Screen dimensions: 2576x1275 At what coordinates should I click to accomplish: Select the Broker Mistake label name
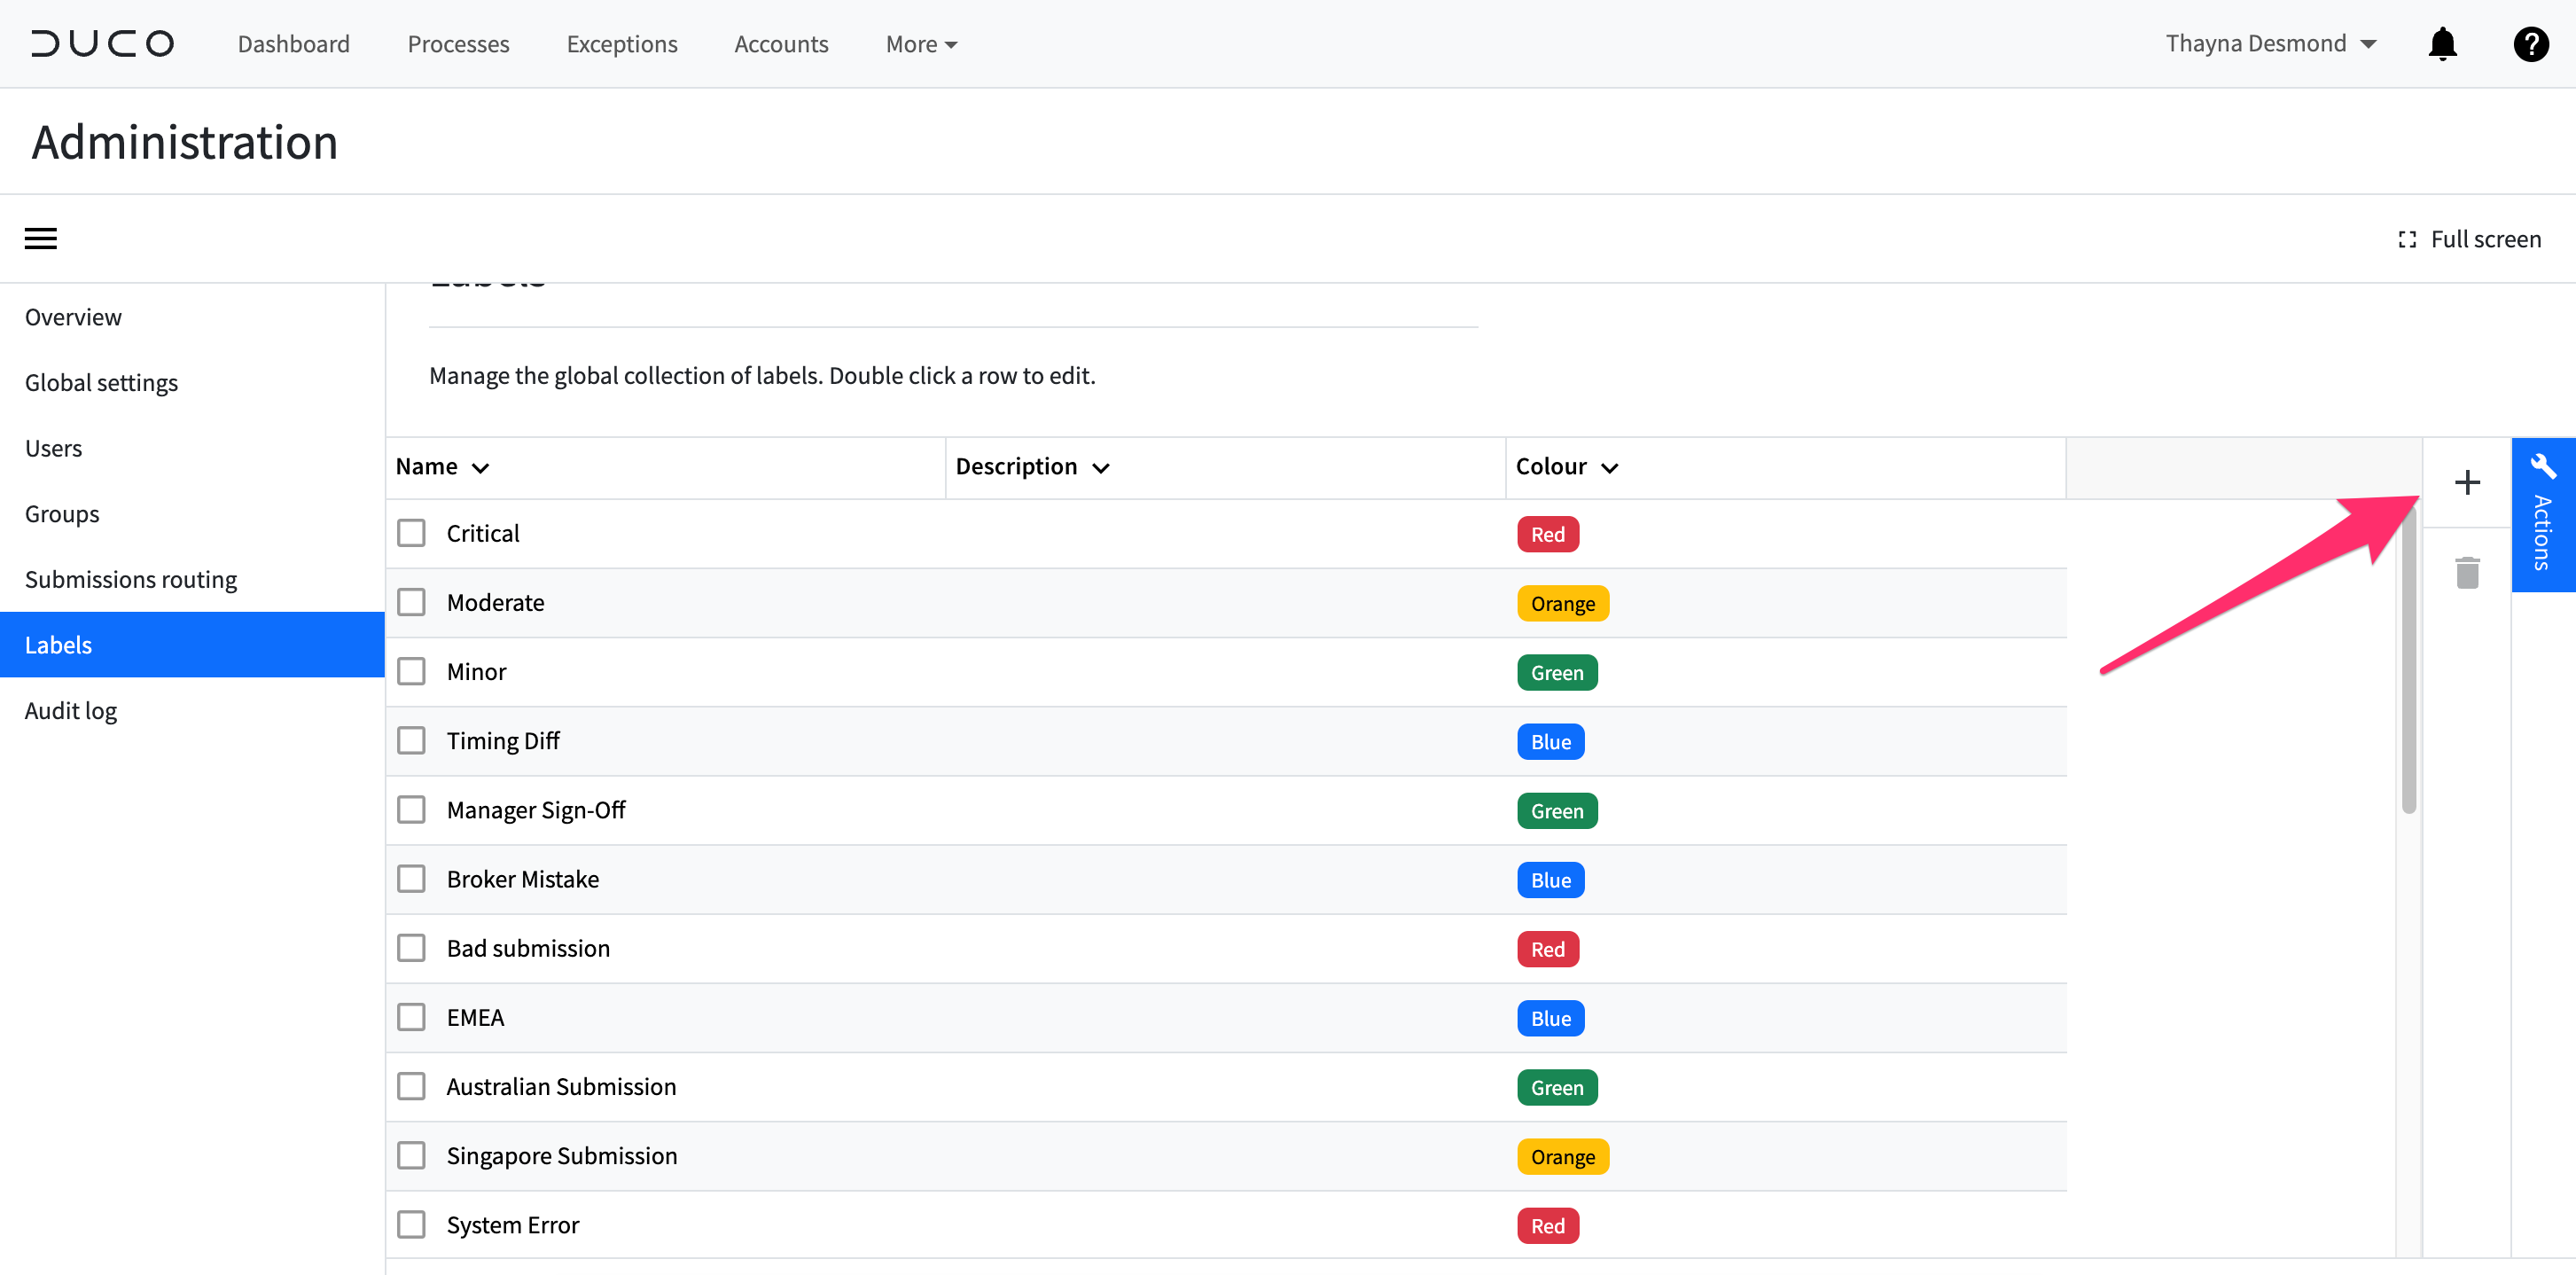[522, 879]
